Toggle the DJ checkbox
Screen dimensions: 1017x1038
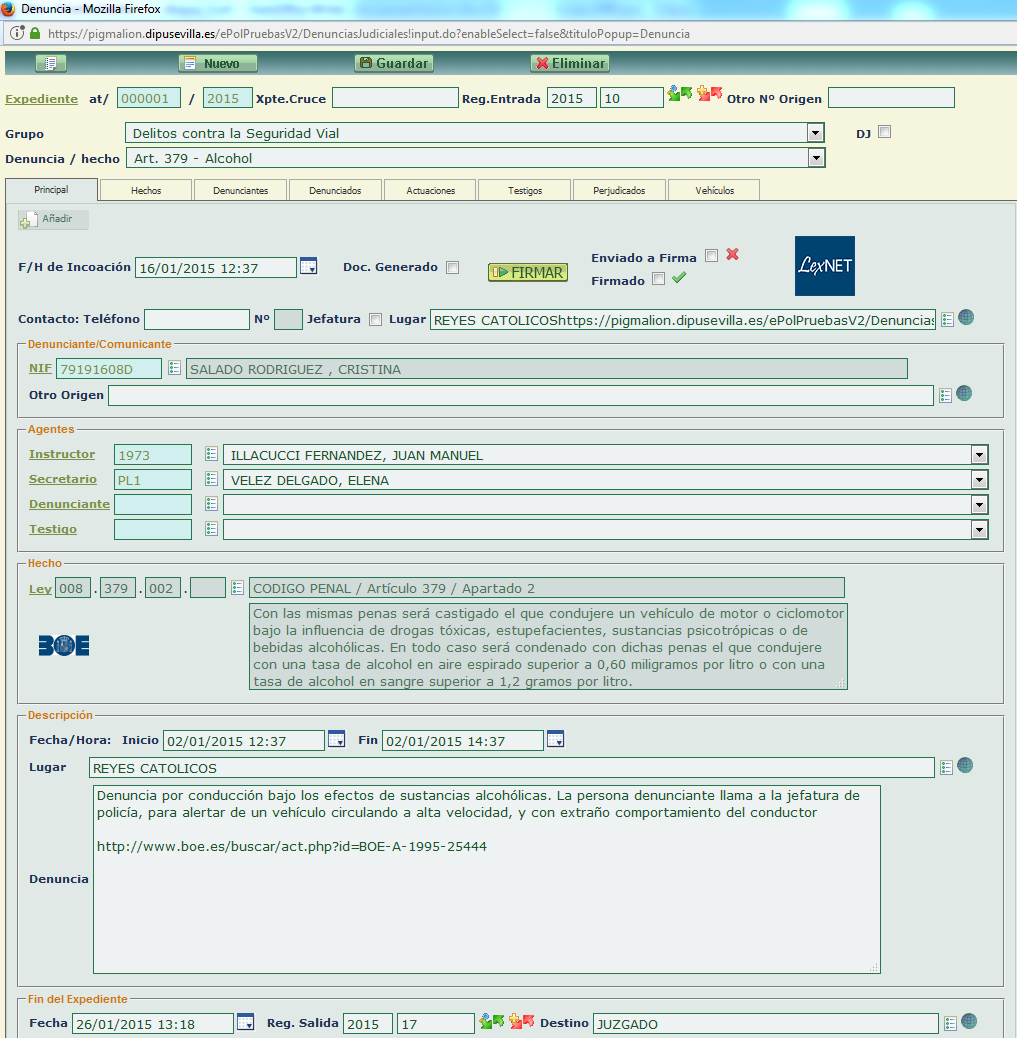(884, 132)
